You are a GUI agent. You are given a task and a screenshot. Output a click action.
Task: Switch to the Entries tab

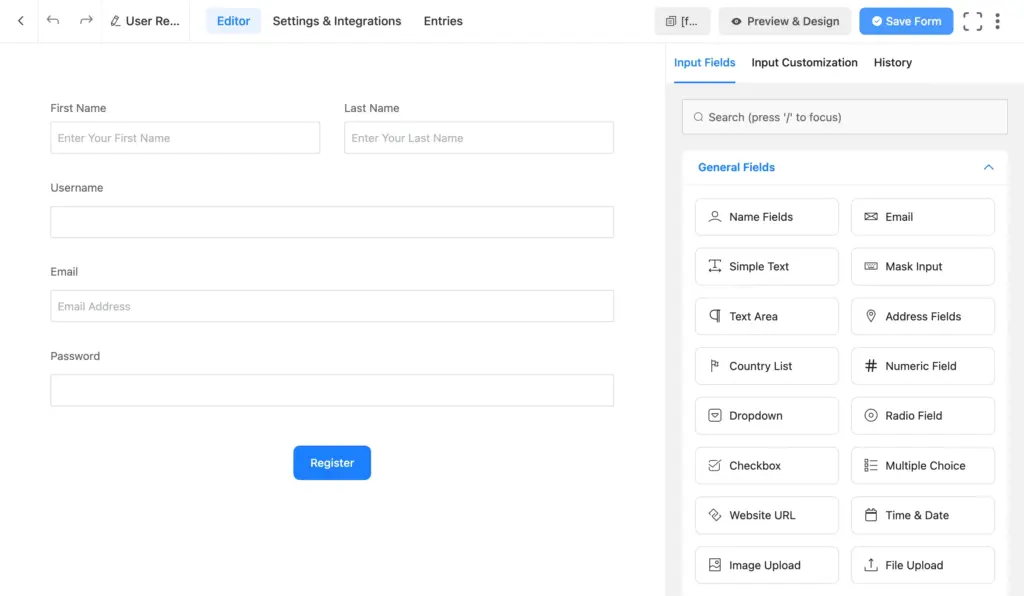443,21
